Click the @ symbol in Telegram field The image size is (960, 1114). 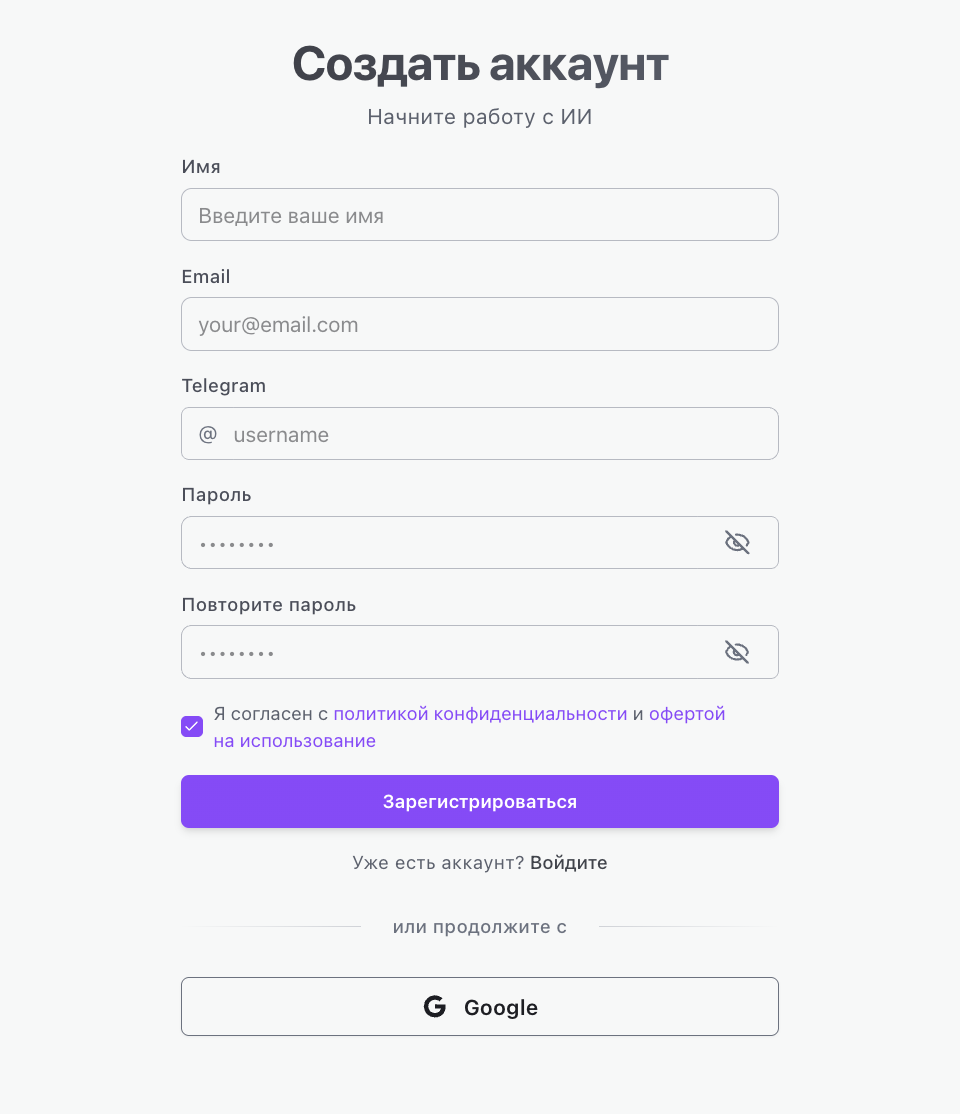(208, 434)
